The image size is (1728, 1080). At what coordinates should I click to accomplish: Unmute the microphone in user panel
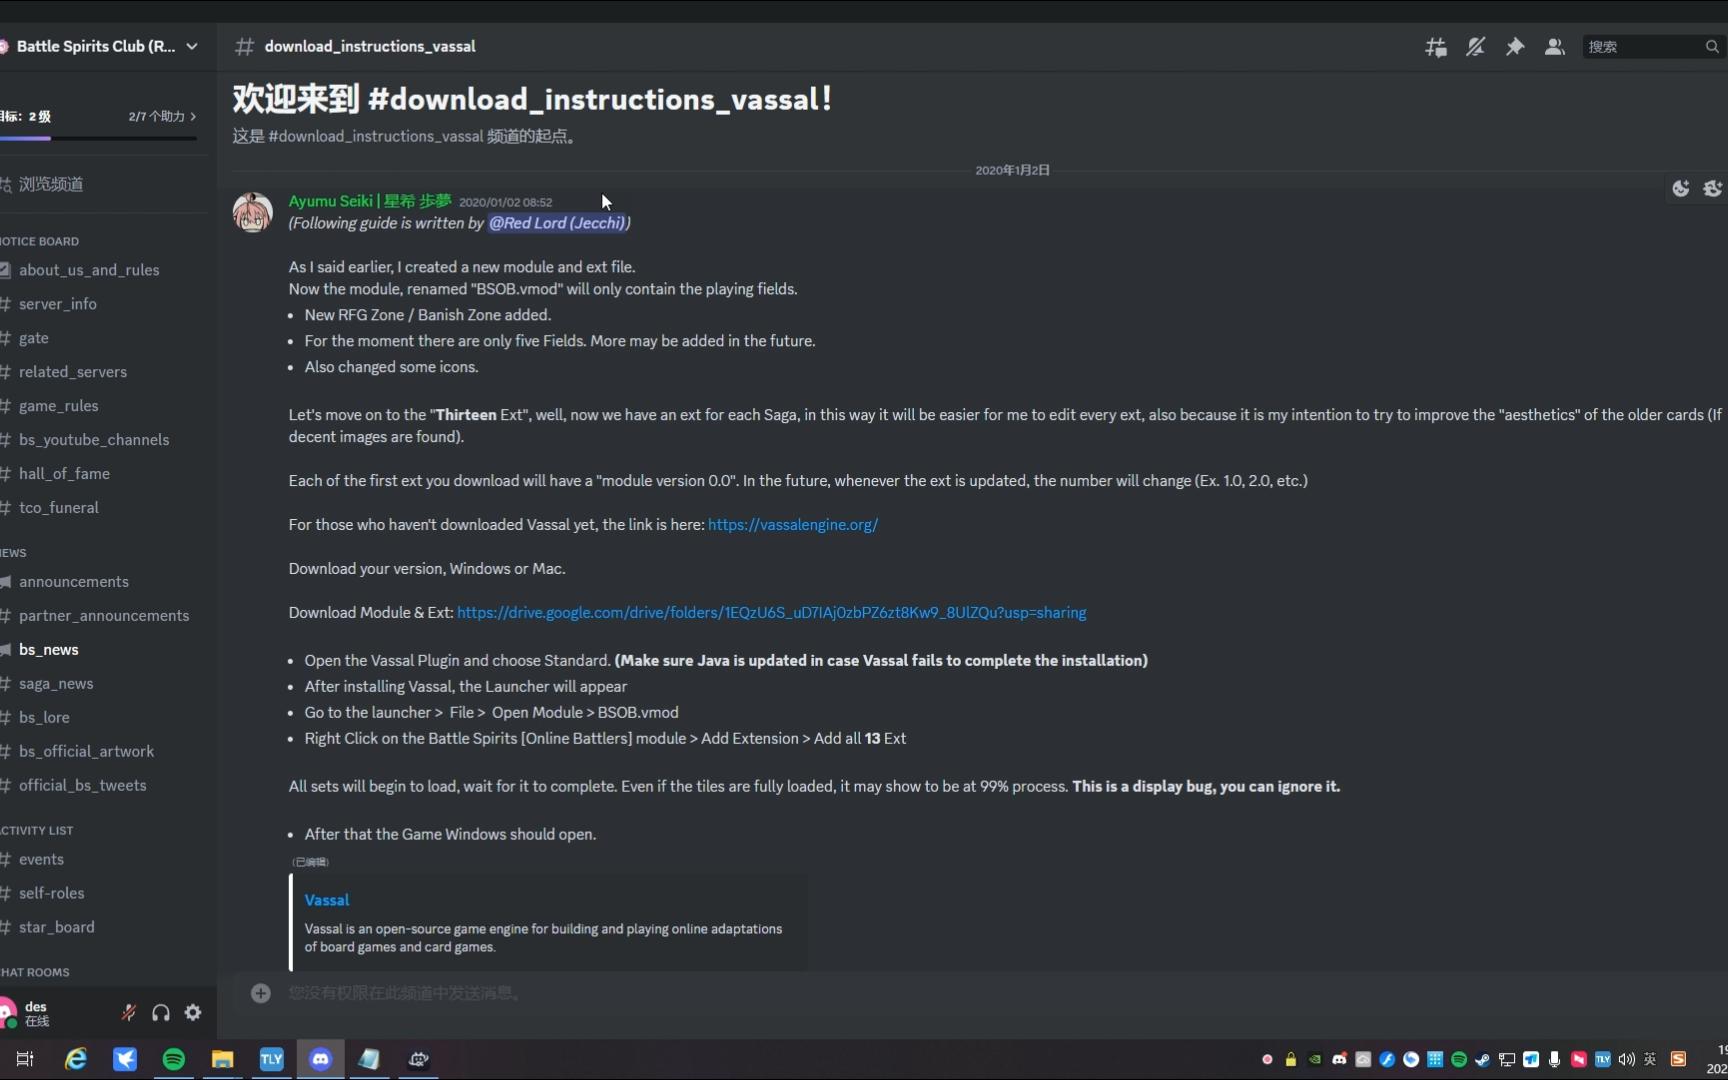coord(128,1013)
